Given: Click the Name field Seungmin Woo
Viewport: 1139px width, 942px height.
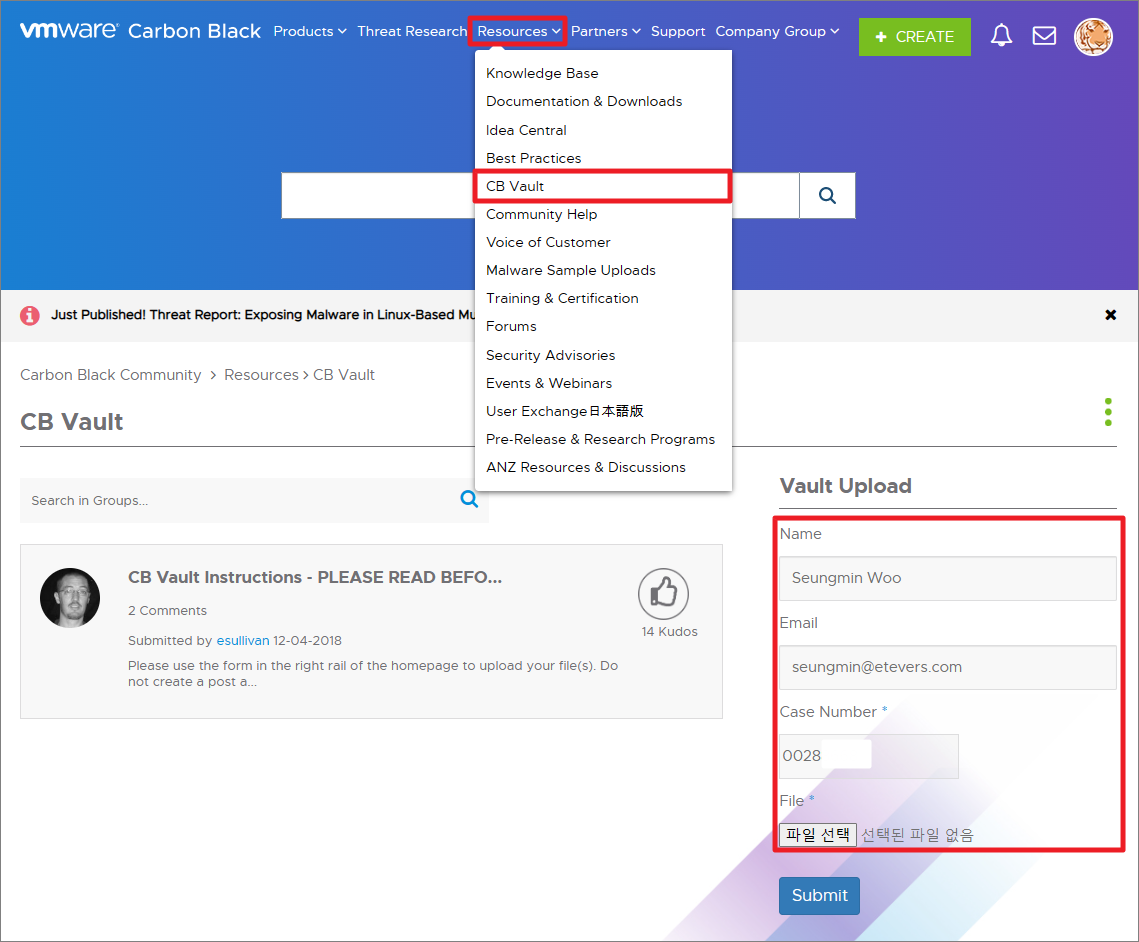Looking at the screenshot, I should 948,578.
